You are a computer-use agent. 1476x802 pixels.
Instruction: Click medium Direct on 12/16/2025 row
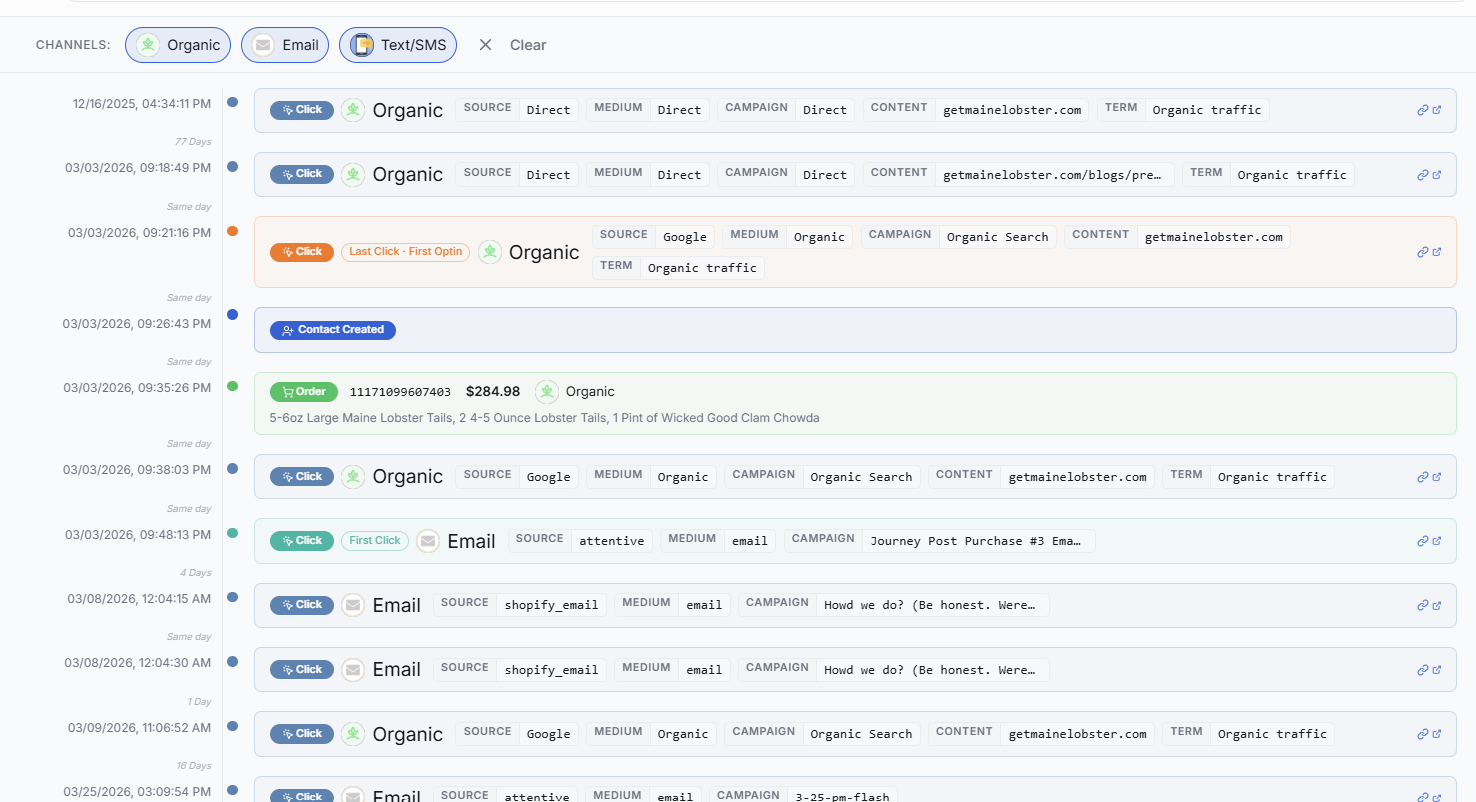679,110
